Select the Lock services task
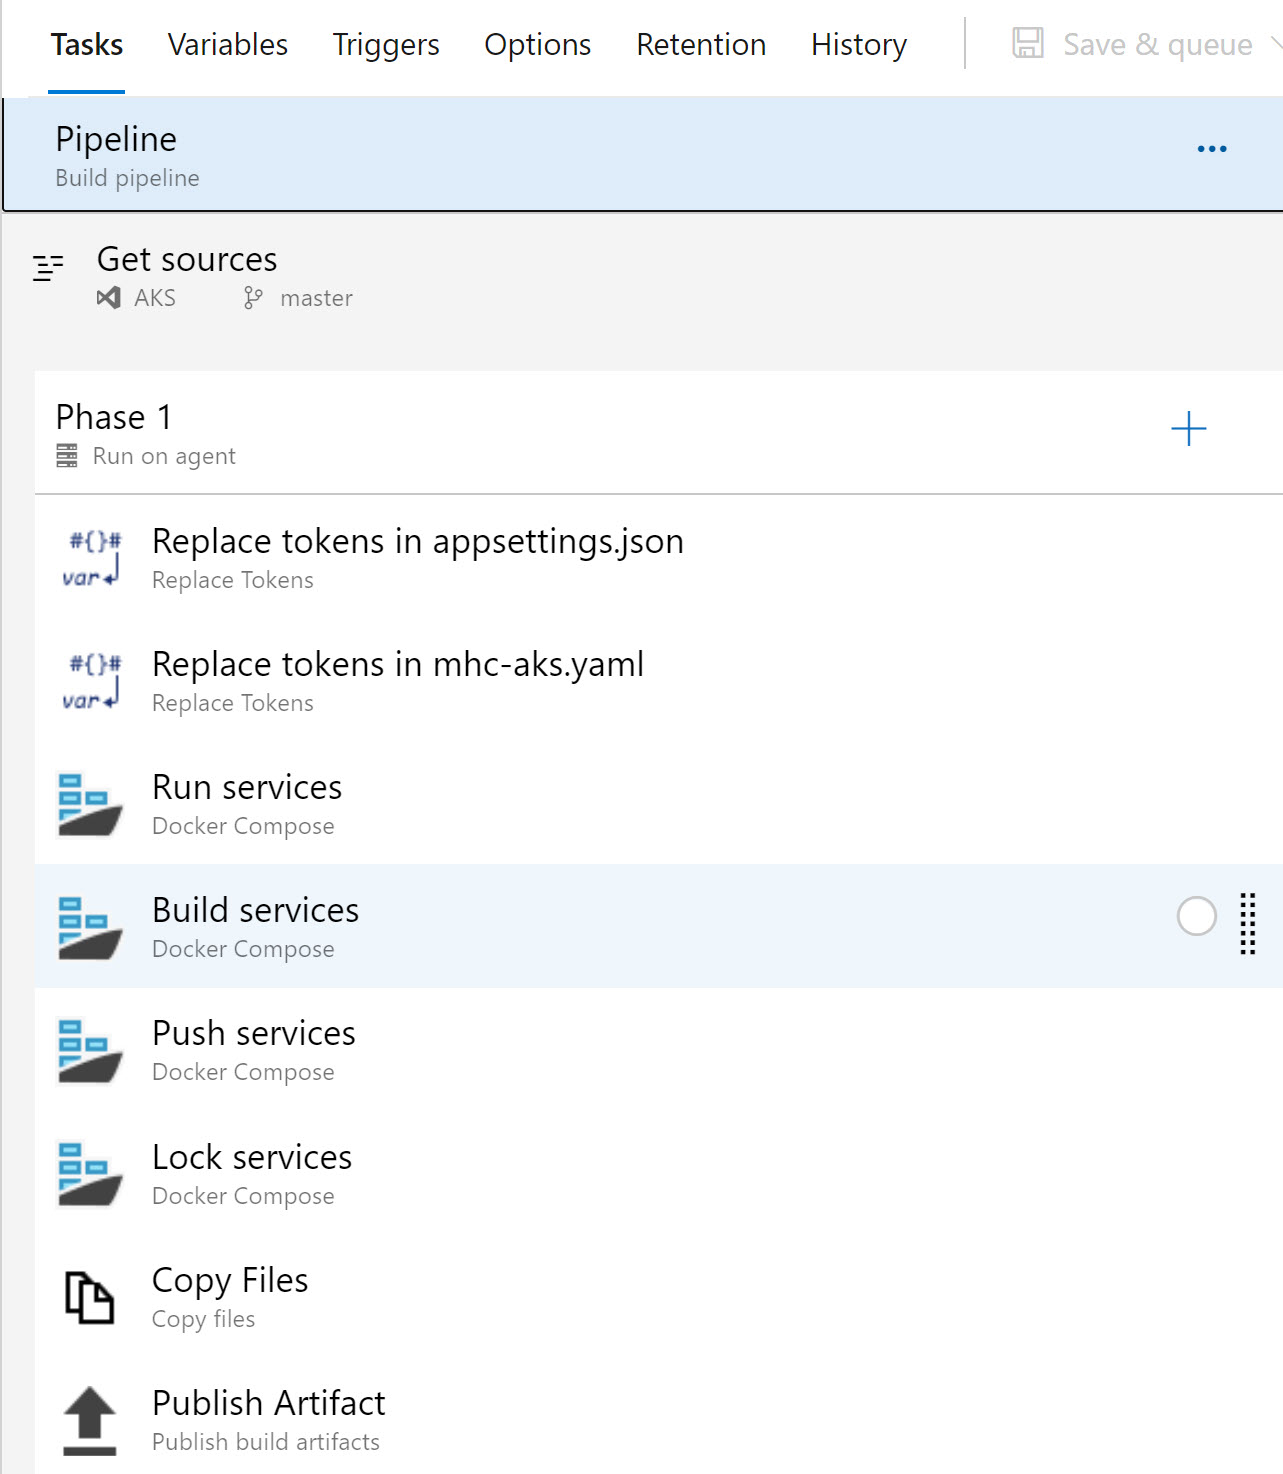 (x=251, y=1157)
